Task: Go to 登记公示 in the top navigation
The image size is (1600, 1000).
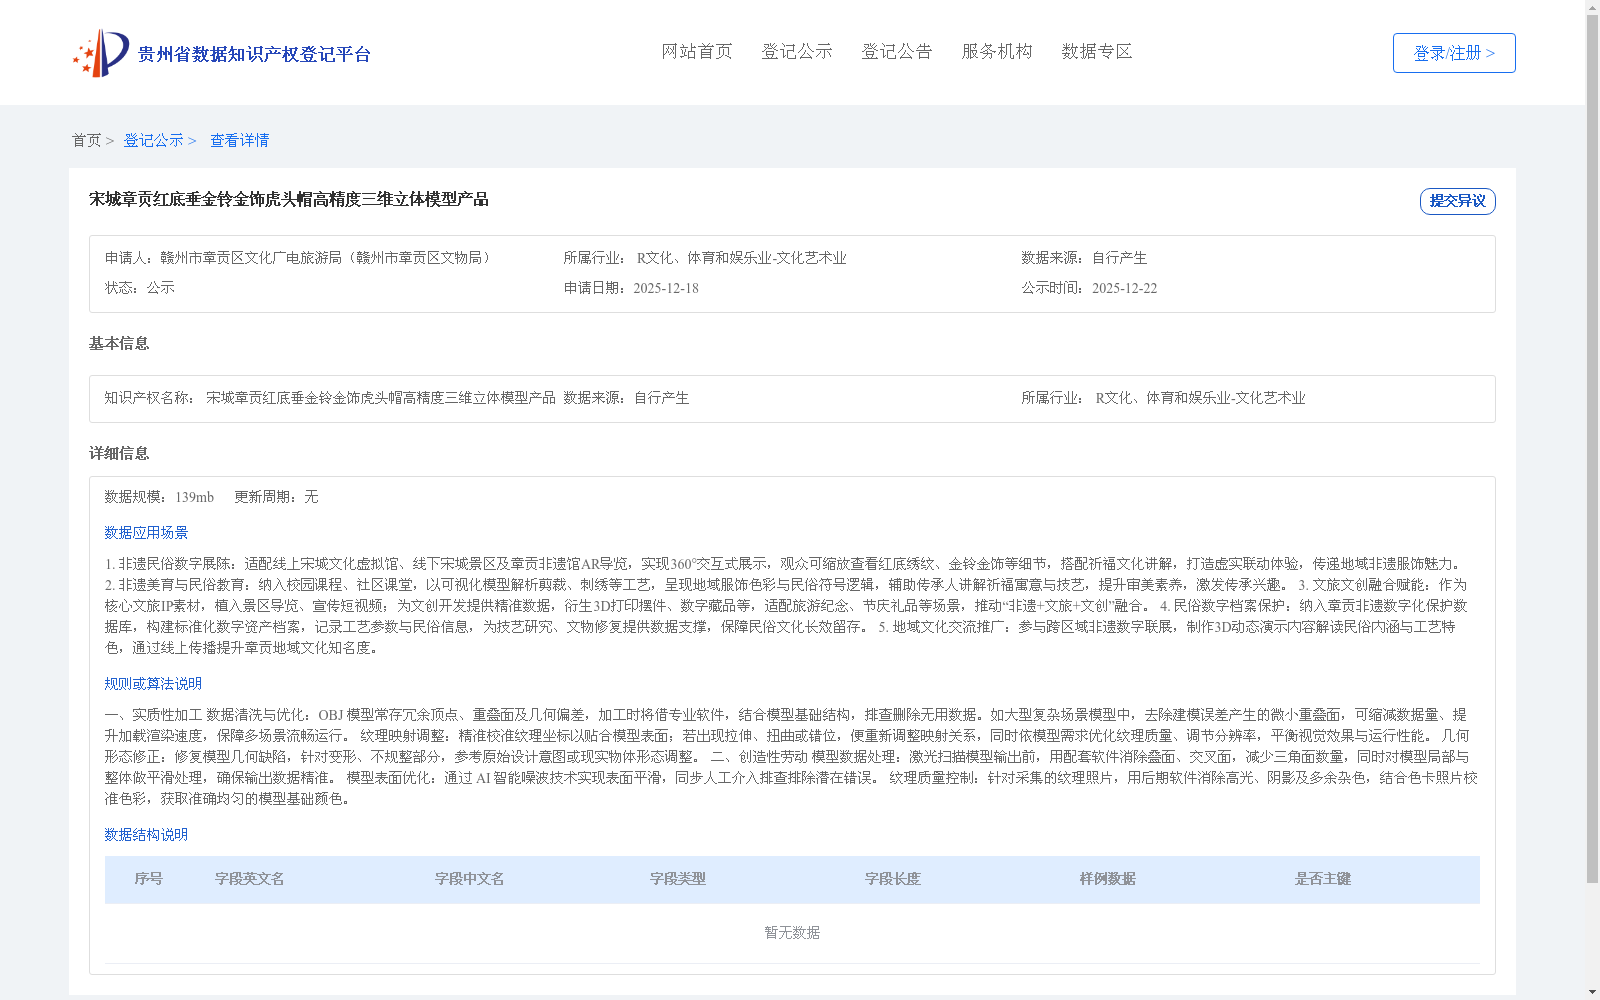Action: click(797, 52)
